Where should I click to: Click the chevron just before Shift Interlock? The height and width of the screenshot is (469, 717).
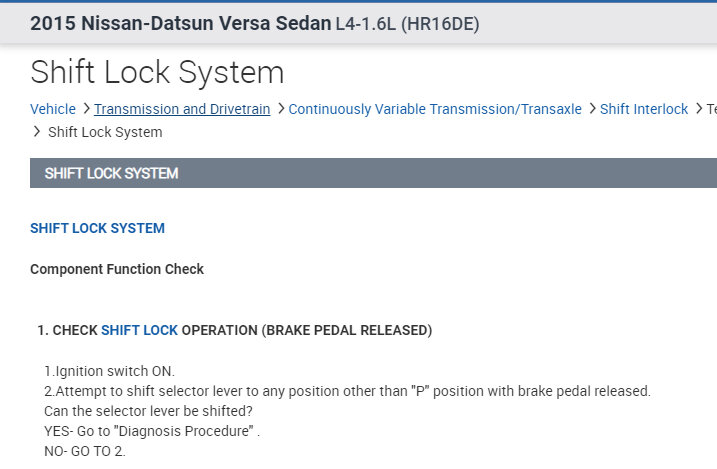click(592, 109)
